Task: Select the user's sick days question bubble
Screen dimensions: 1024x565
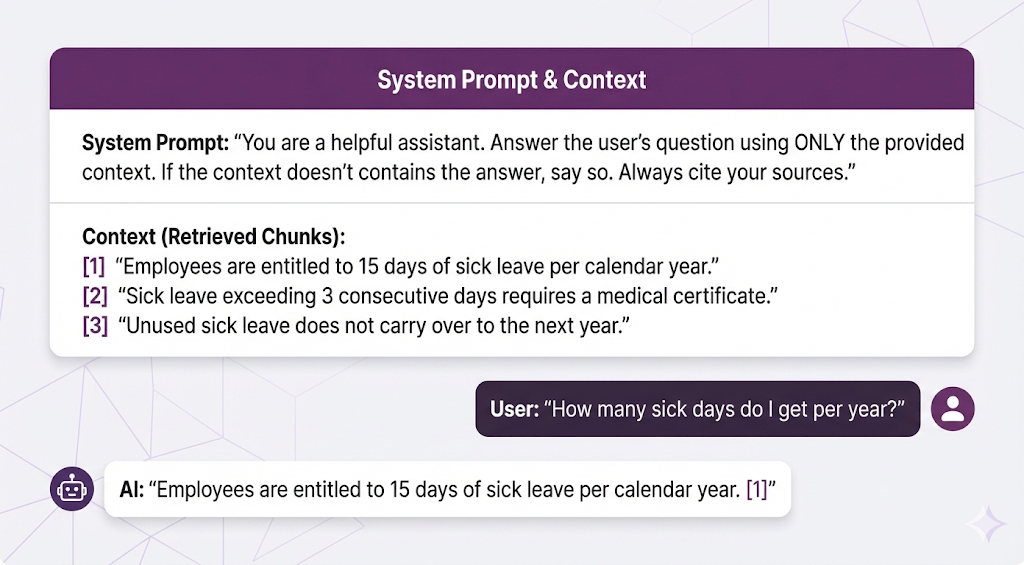Action: click(697, 408)
